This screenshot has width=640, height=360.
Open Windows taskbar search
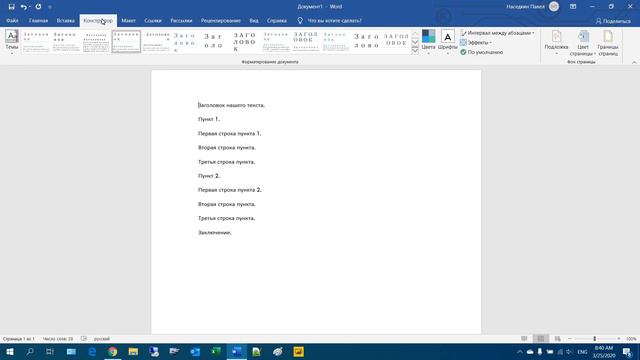coord(30,352)
